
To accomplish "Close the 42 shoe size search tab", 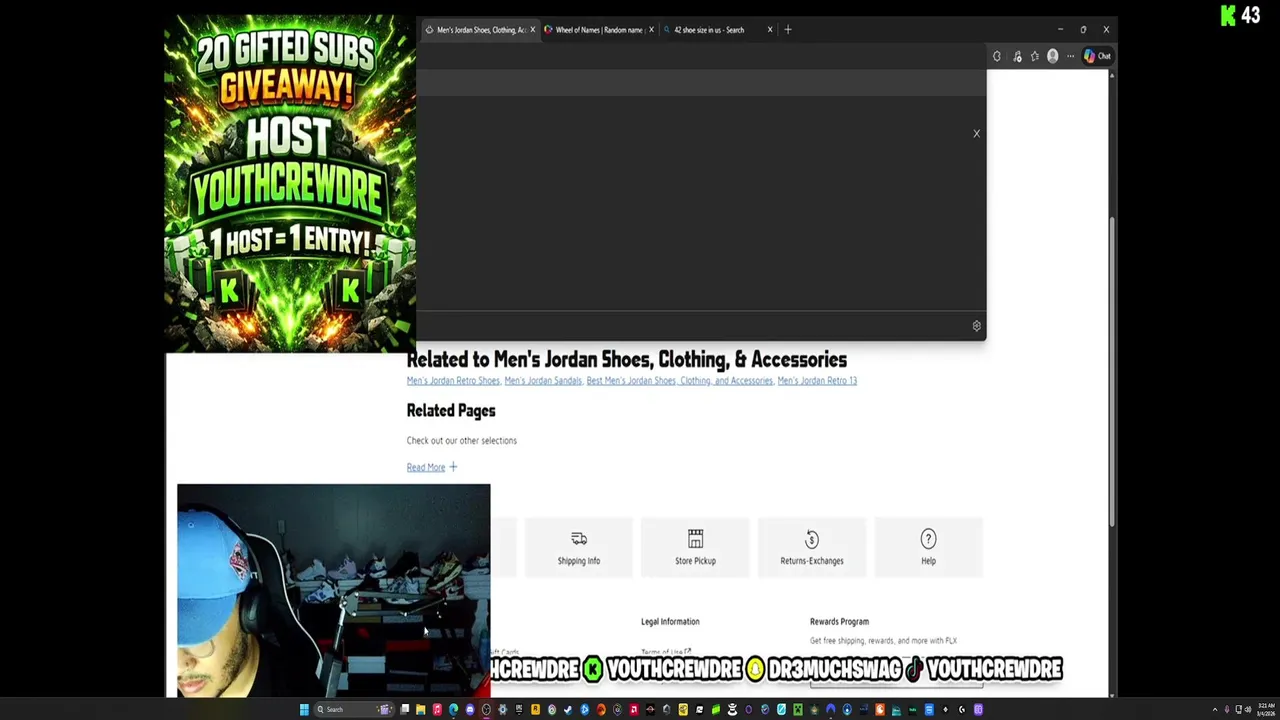I will pyautogui.click(x=769, y=30).
